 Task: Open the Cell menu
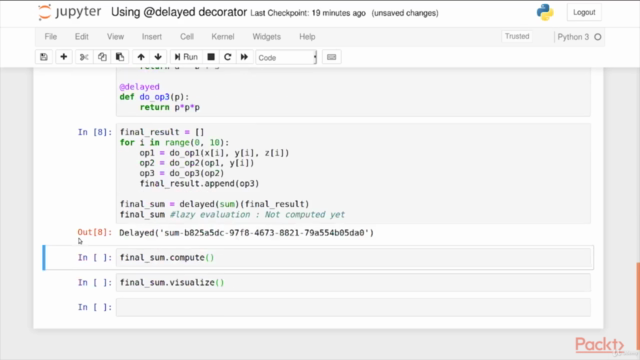pyautogui.click(x=187, y=37)
